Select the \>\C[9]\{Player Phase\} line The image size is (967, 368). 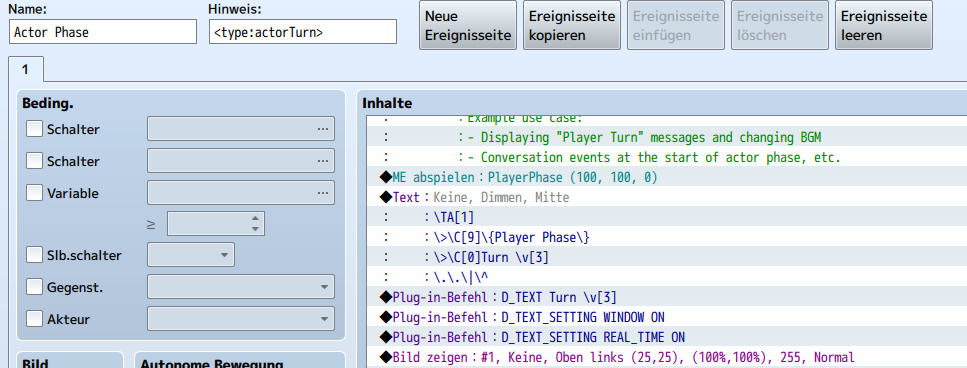pos(667,237)
